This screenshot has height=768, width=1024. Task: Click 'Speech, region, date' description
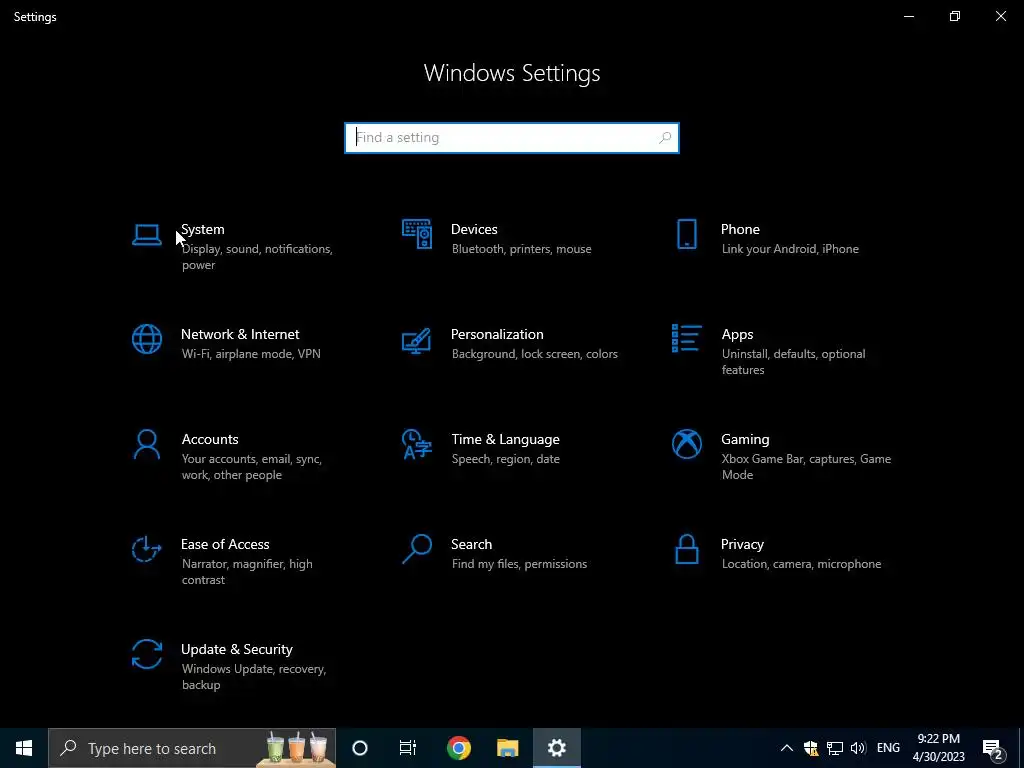click(x=505, y=459)
